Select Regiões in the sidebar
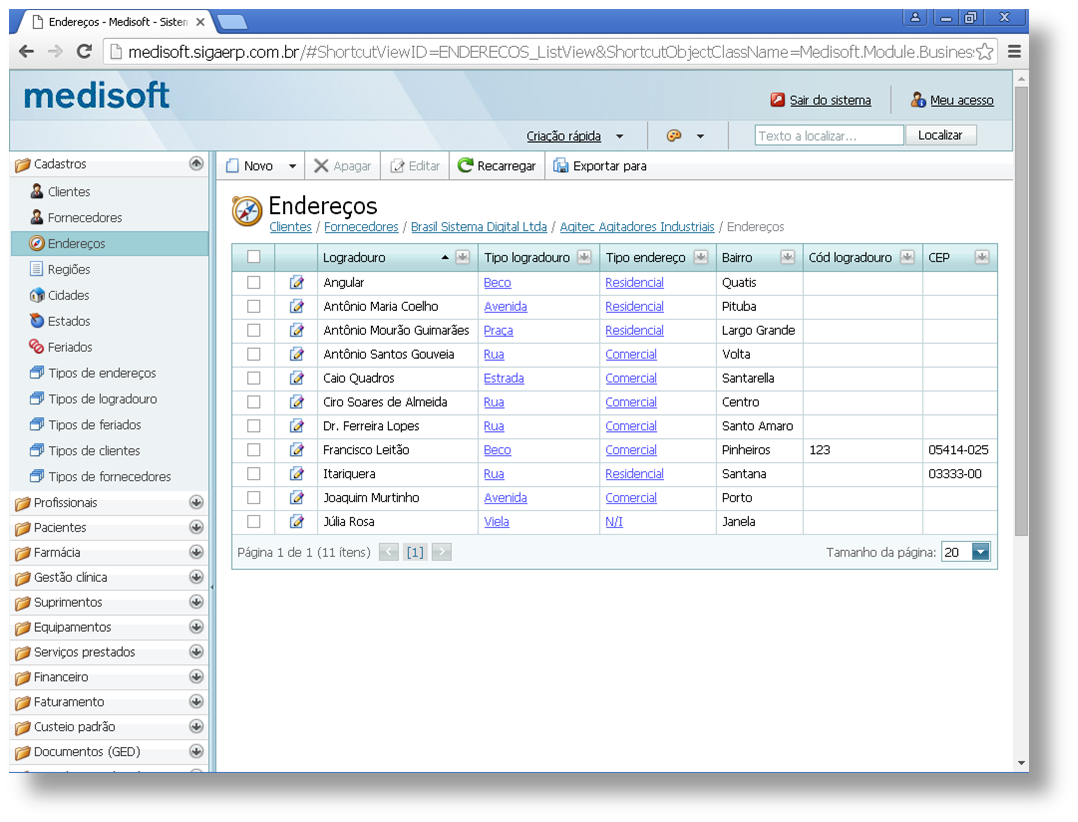 69,269
